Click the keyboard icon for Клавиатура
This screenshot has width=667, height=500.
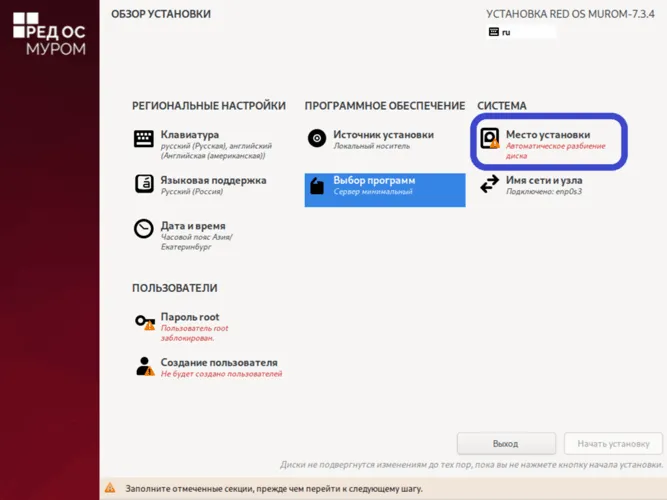tap(144, 139)
